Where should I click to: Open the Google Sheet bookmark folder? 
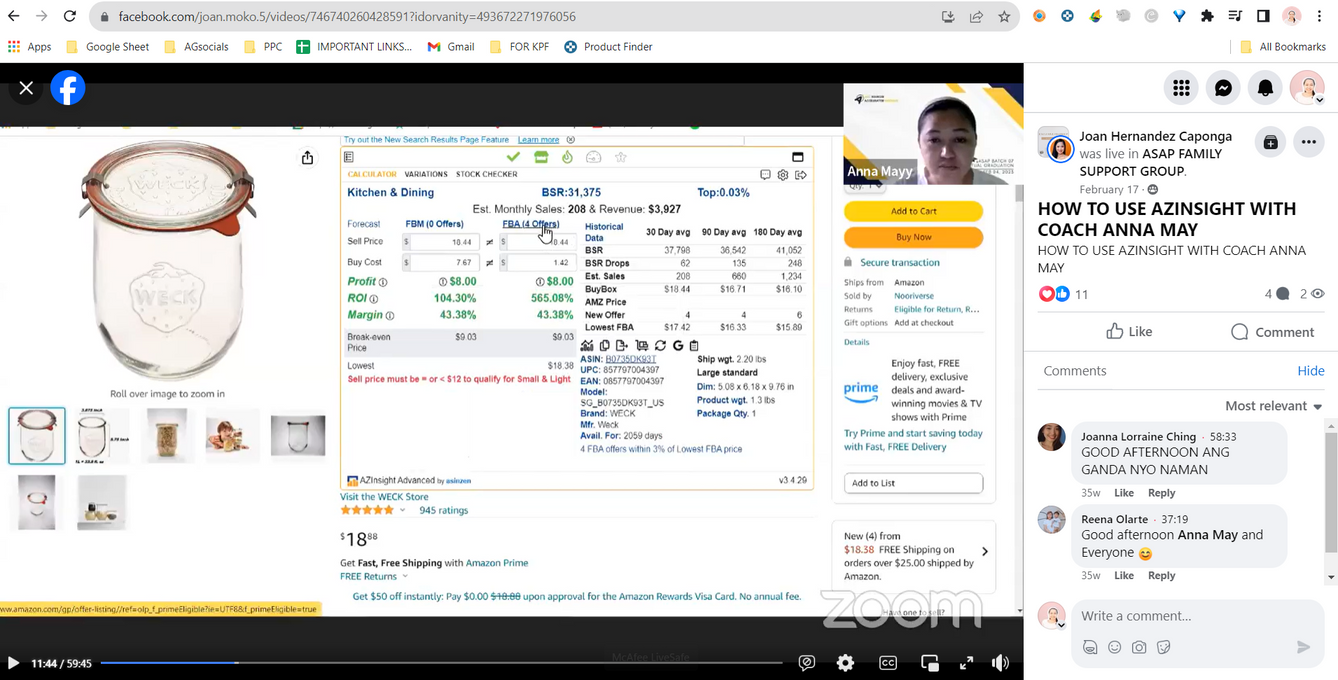107,47
